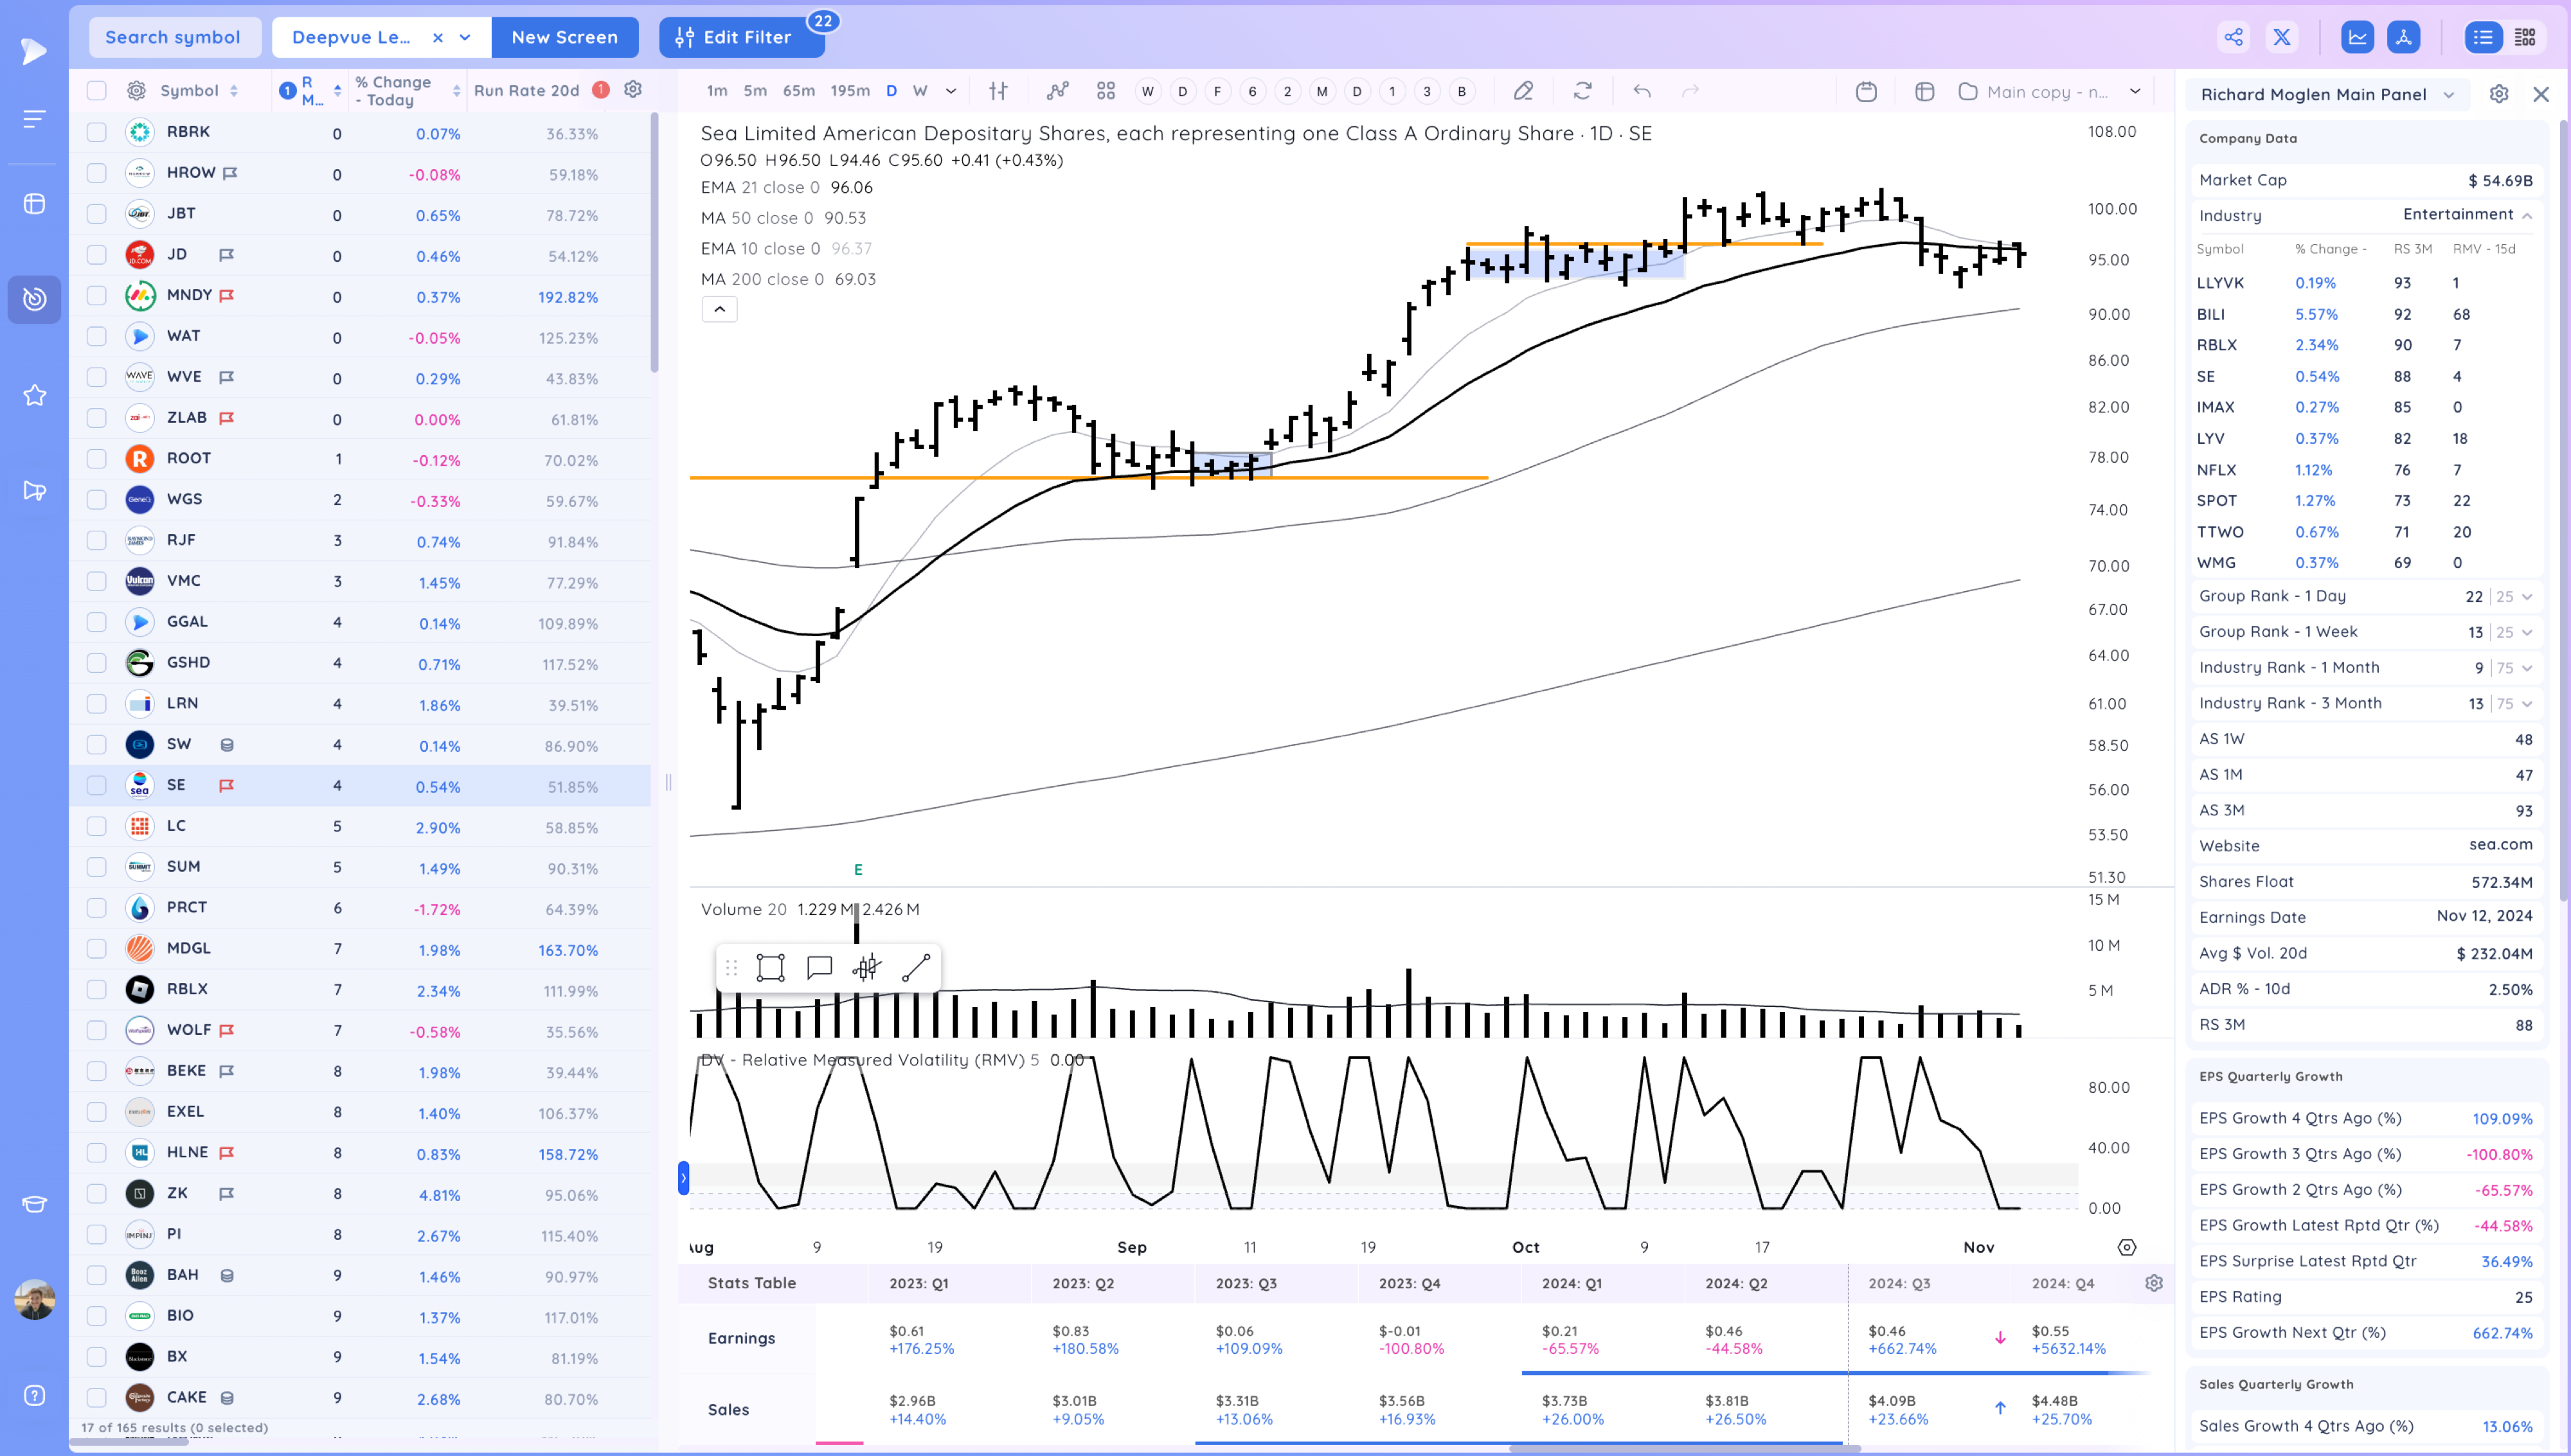Check the checkbox next to RBRK
The width and height of the screenshot is (2571, 1456).
tap(96, 132)
